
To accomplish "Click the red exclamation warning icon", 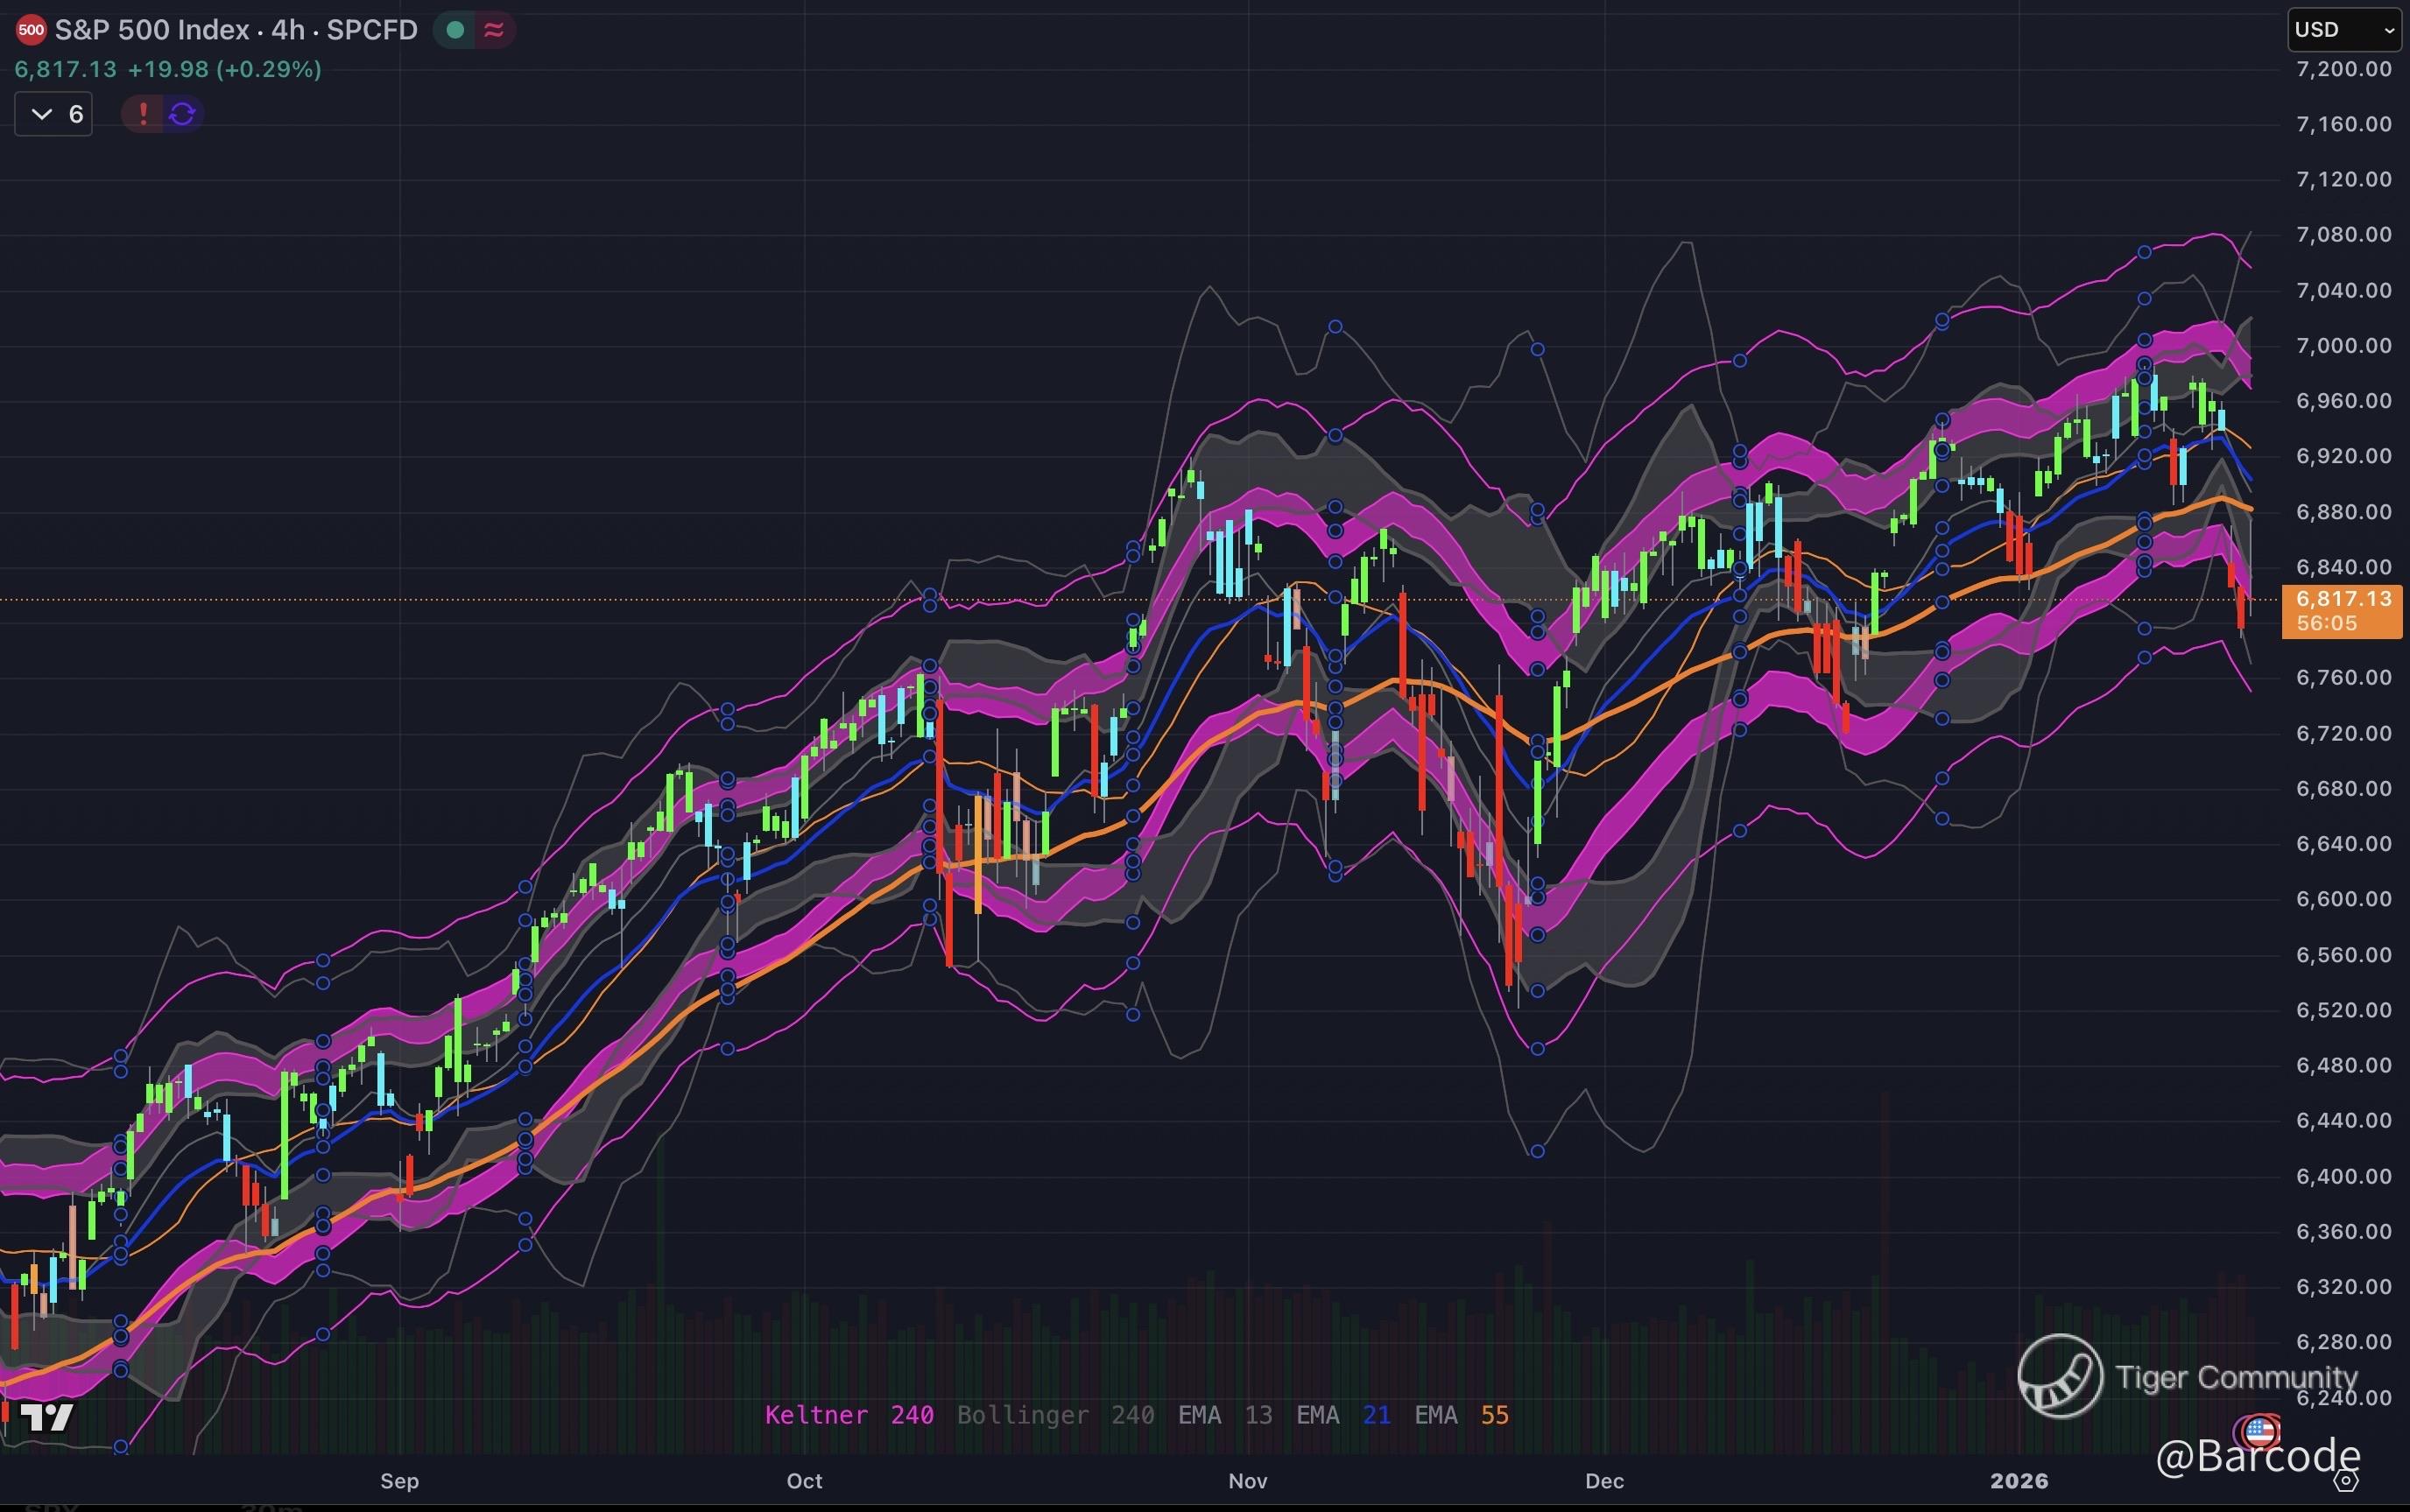I will pos(143,114).
